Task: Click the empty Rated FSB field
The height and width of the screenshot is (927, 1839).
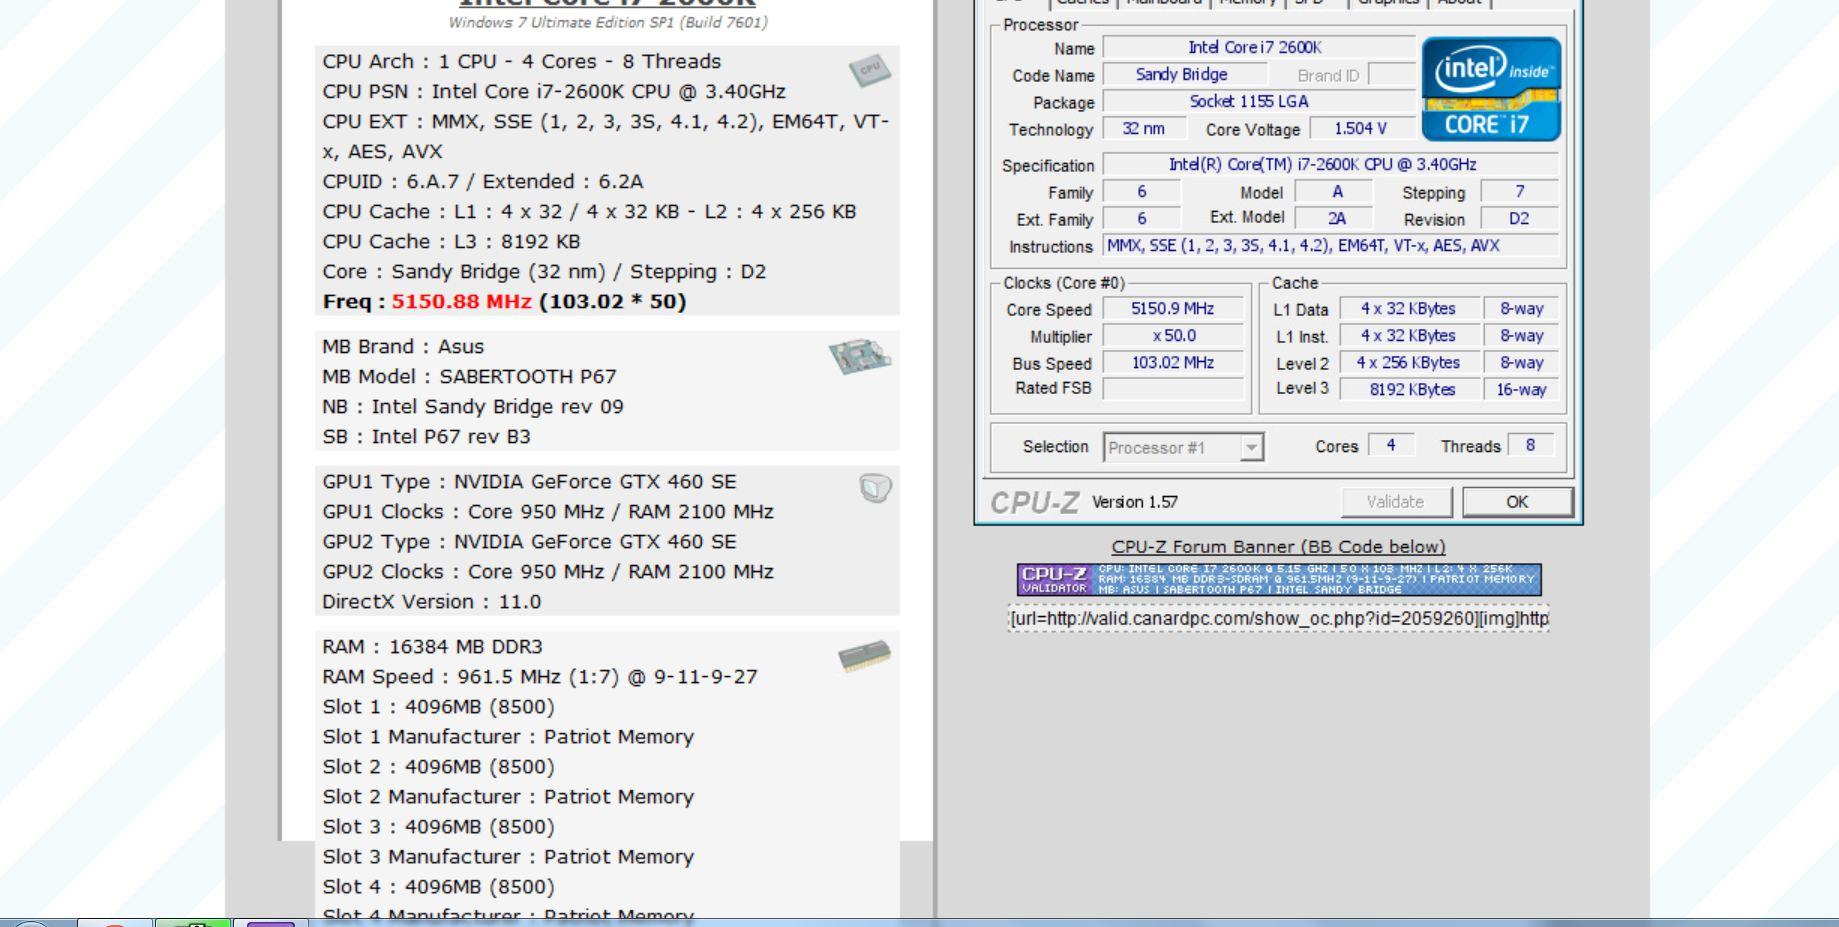Action: (1173, 389)
